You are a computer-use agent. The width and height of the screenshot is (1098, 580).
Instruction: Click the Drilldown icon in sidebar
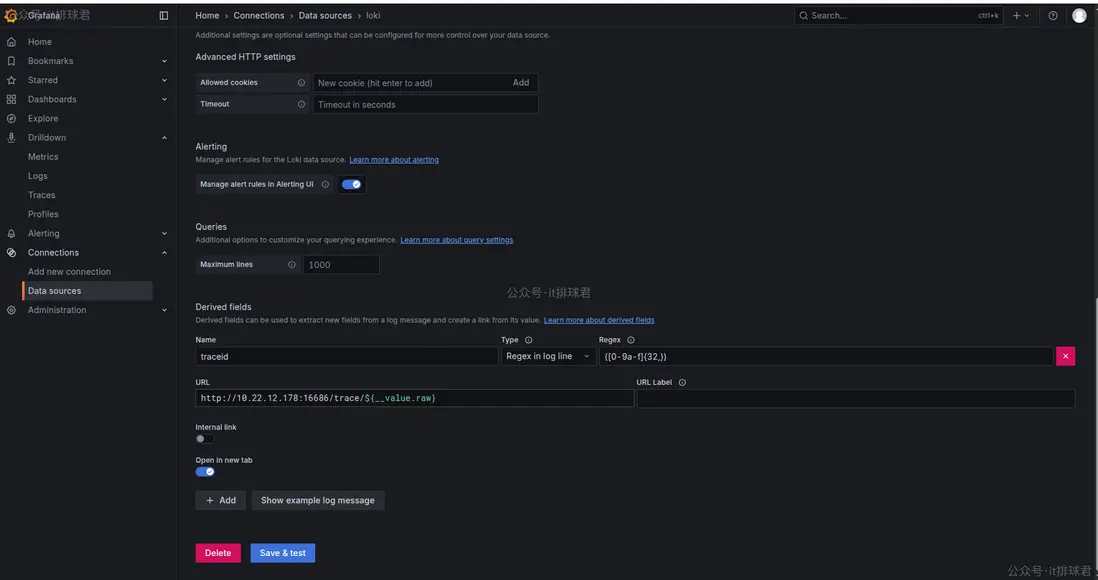(x=11, y=138)
